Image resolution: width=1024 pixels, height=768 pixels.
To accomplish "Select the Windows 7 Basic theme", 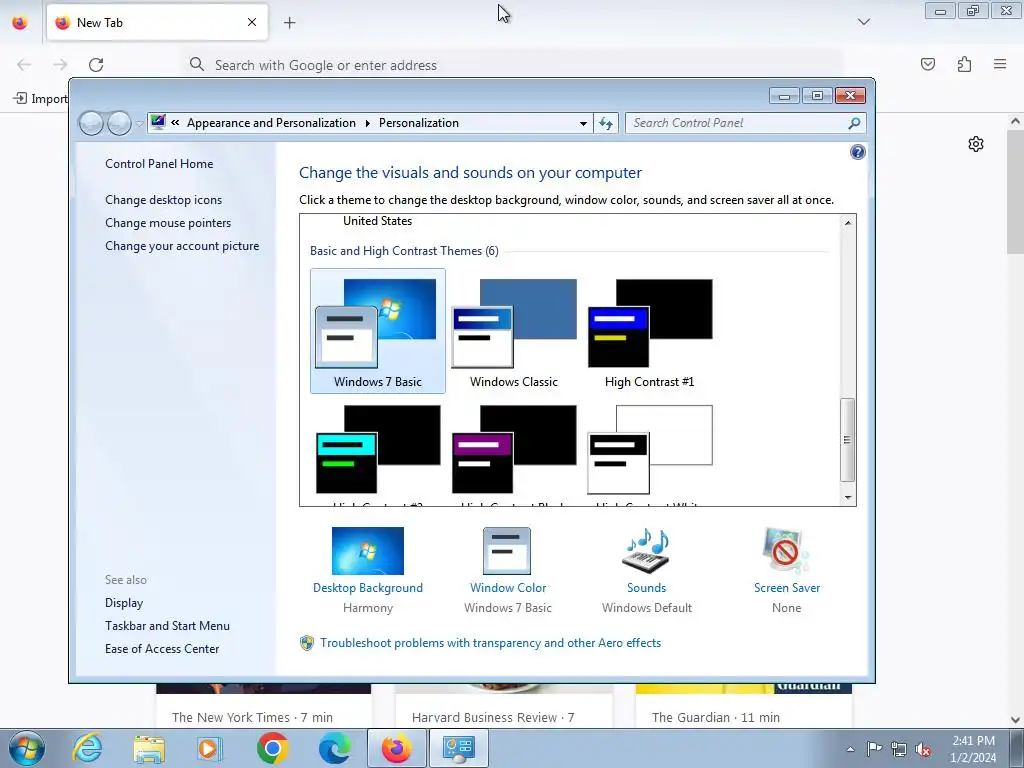I will point(377,331).
